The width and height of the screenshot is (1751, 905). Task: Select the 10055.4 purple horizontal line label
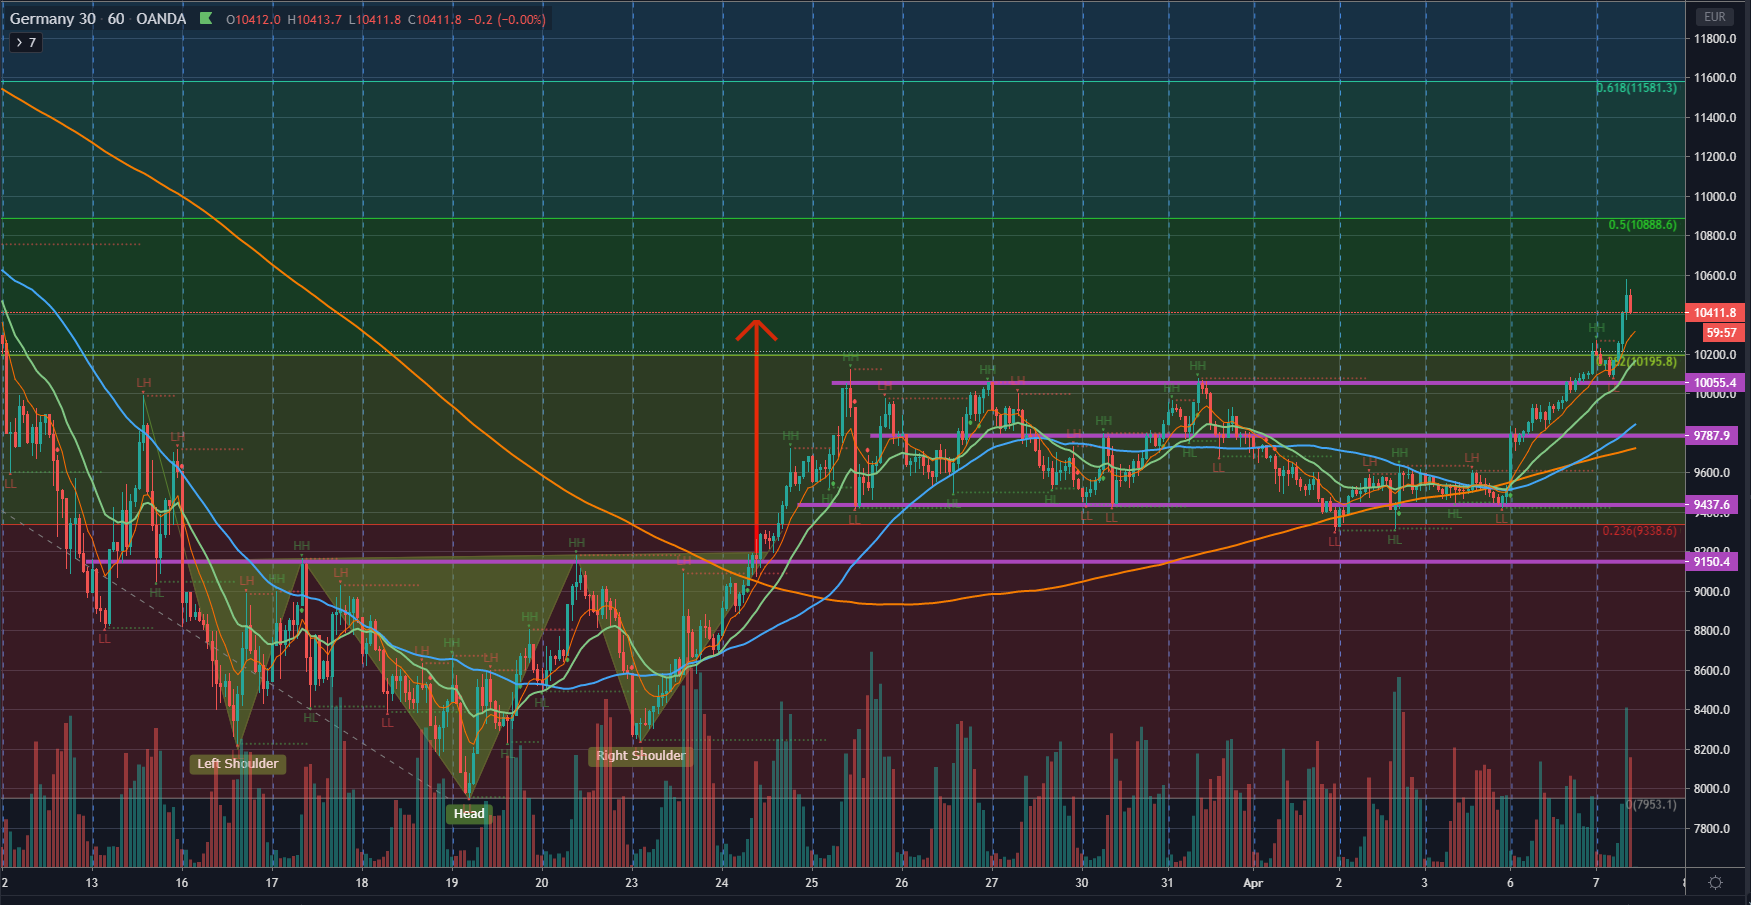1715,383
